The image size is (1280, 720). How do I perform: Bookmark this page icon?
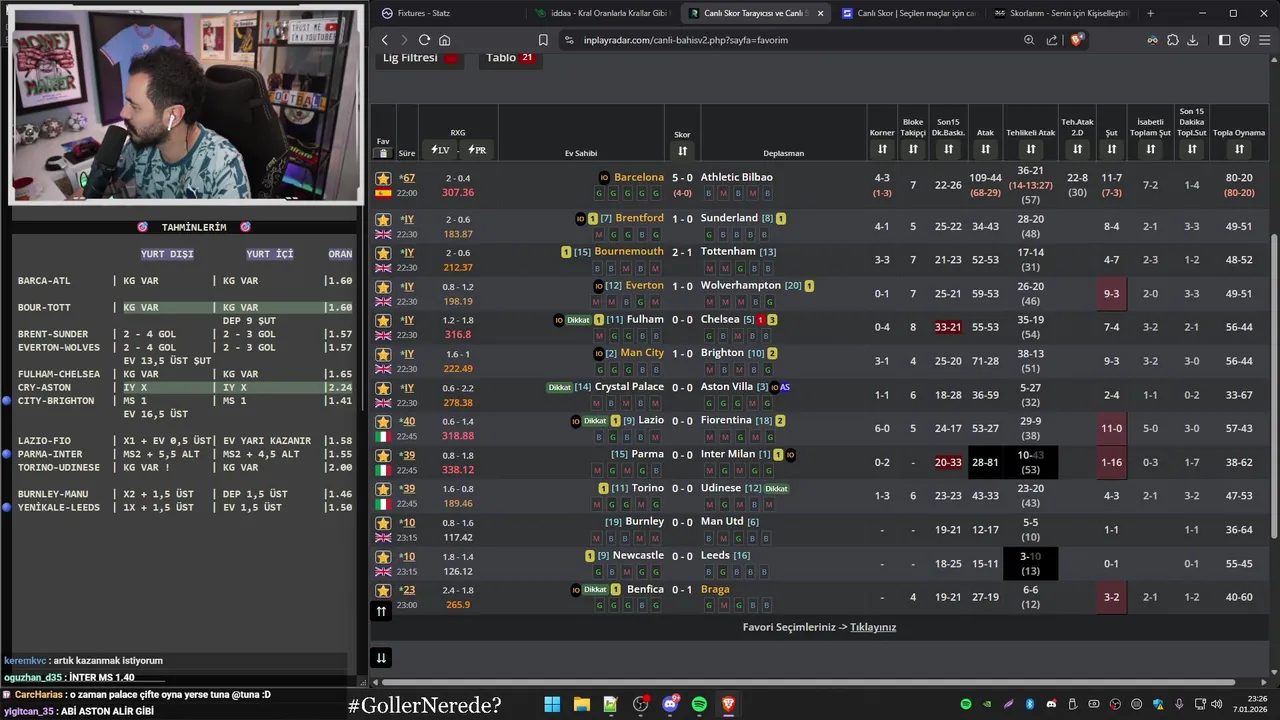click(x=543, y=40)
